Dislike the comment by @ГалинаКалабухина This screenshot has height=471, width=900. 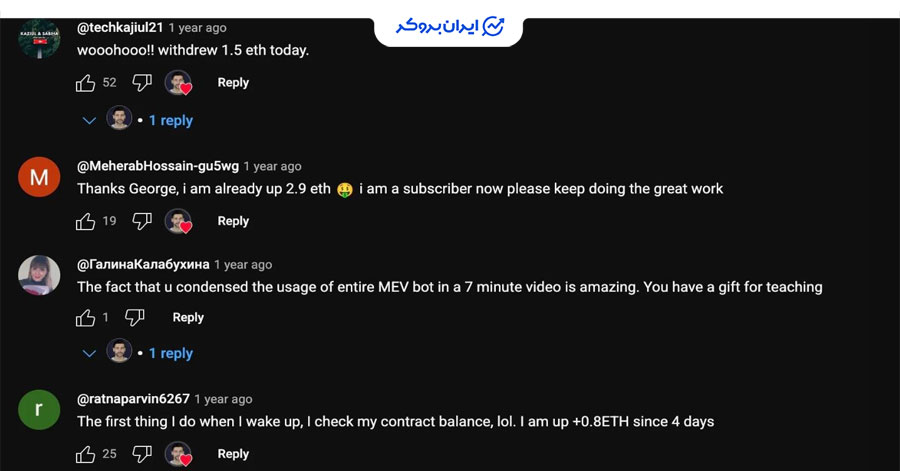[x=135, y=317]
